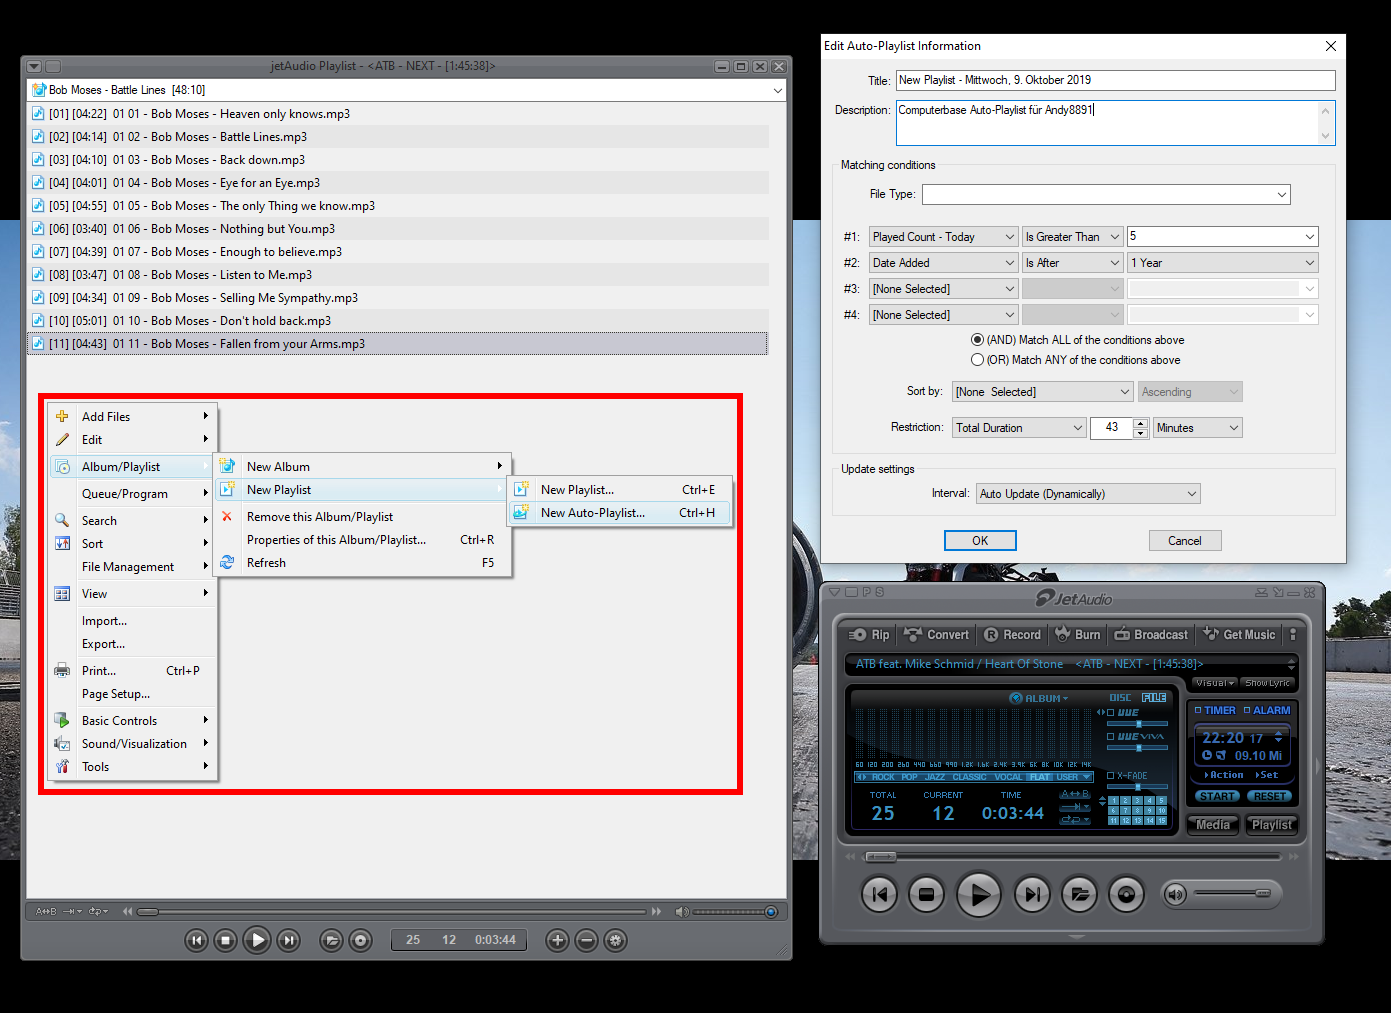Viewport: 1391px width, 1013px height.
Task: Open Add Files submenu
Action: pos(132,417)
